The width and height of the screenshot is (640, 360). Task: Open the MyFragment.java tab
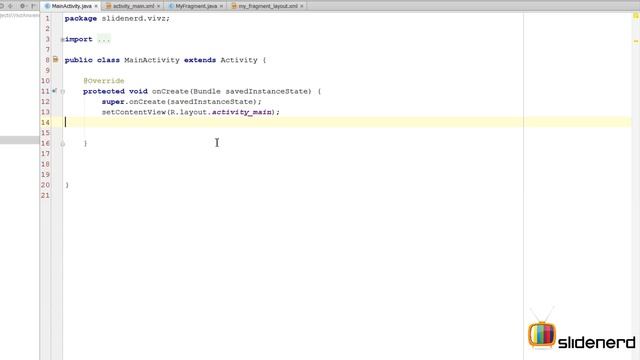click(196, 6)
